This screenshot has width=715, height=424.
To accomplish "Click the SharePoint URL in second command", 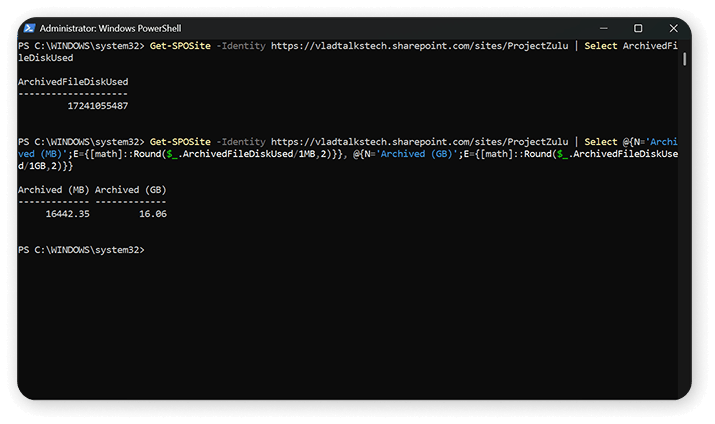I will click(x=422, y=142).
